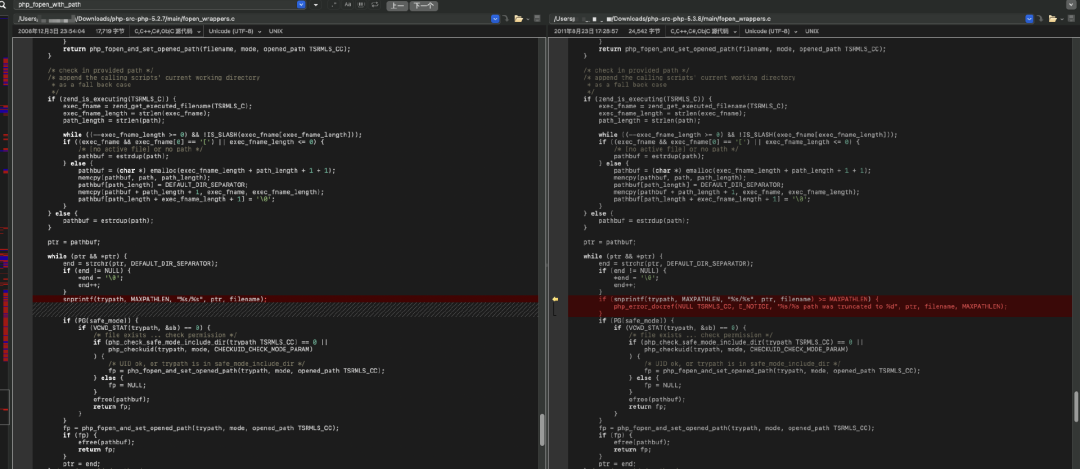The width and height of the screenshot is (1080, 469).
Task: Click right pane save file icon
Action: coord(1071,19)
